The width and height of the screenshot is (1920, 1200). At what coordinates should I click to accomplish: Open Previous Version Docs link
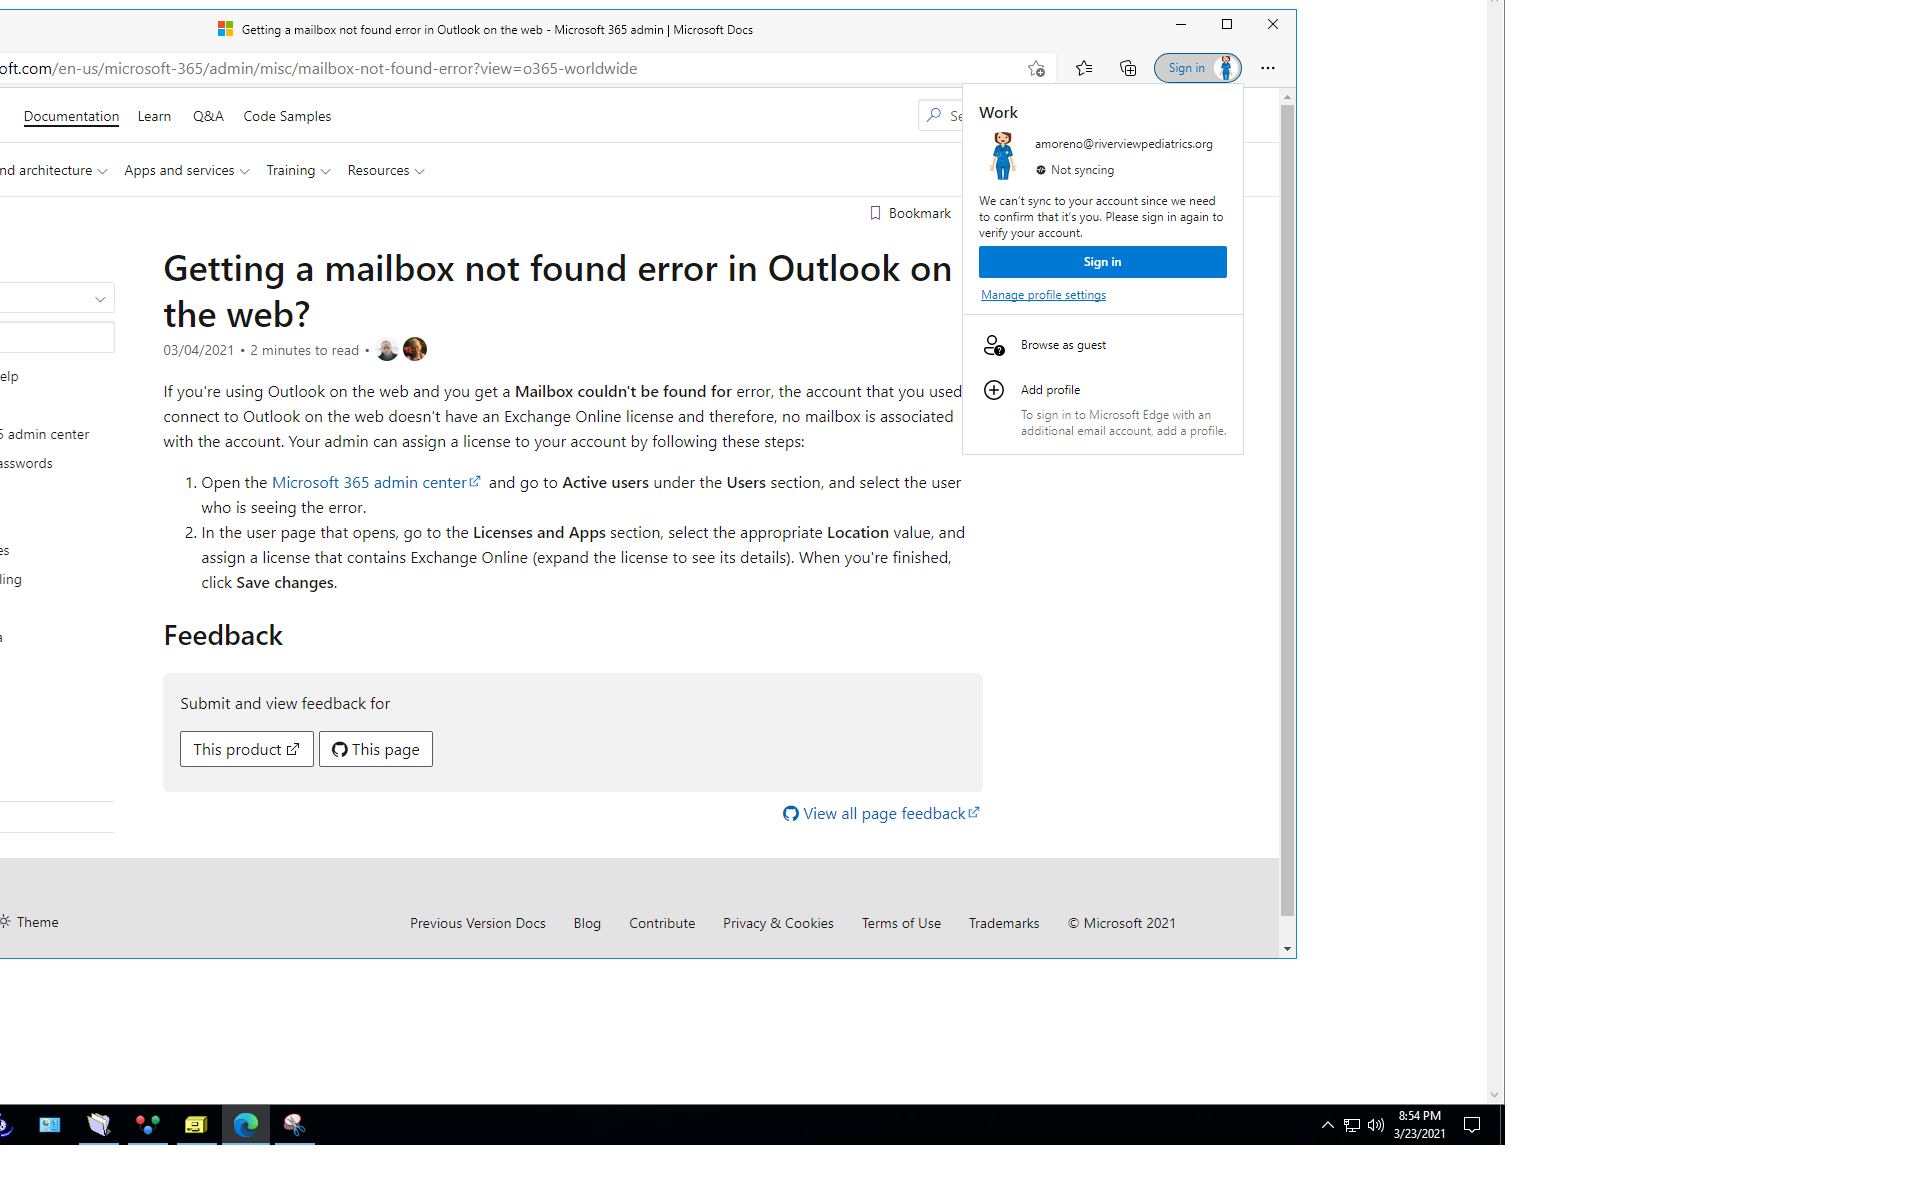tap(478, 923)
